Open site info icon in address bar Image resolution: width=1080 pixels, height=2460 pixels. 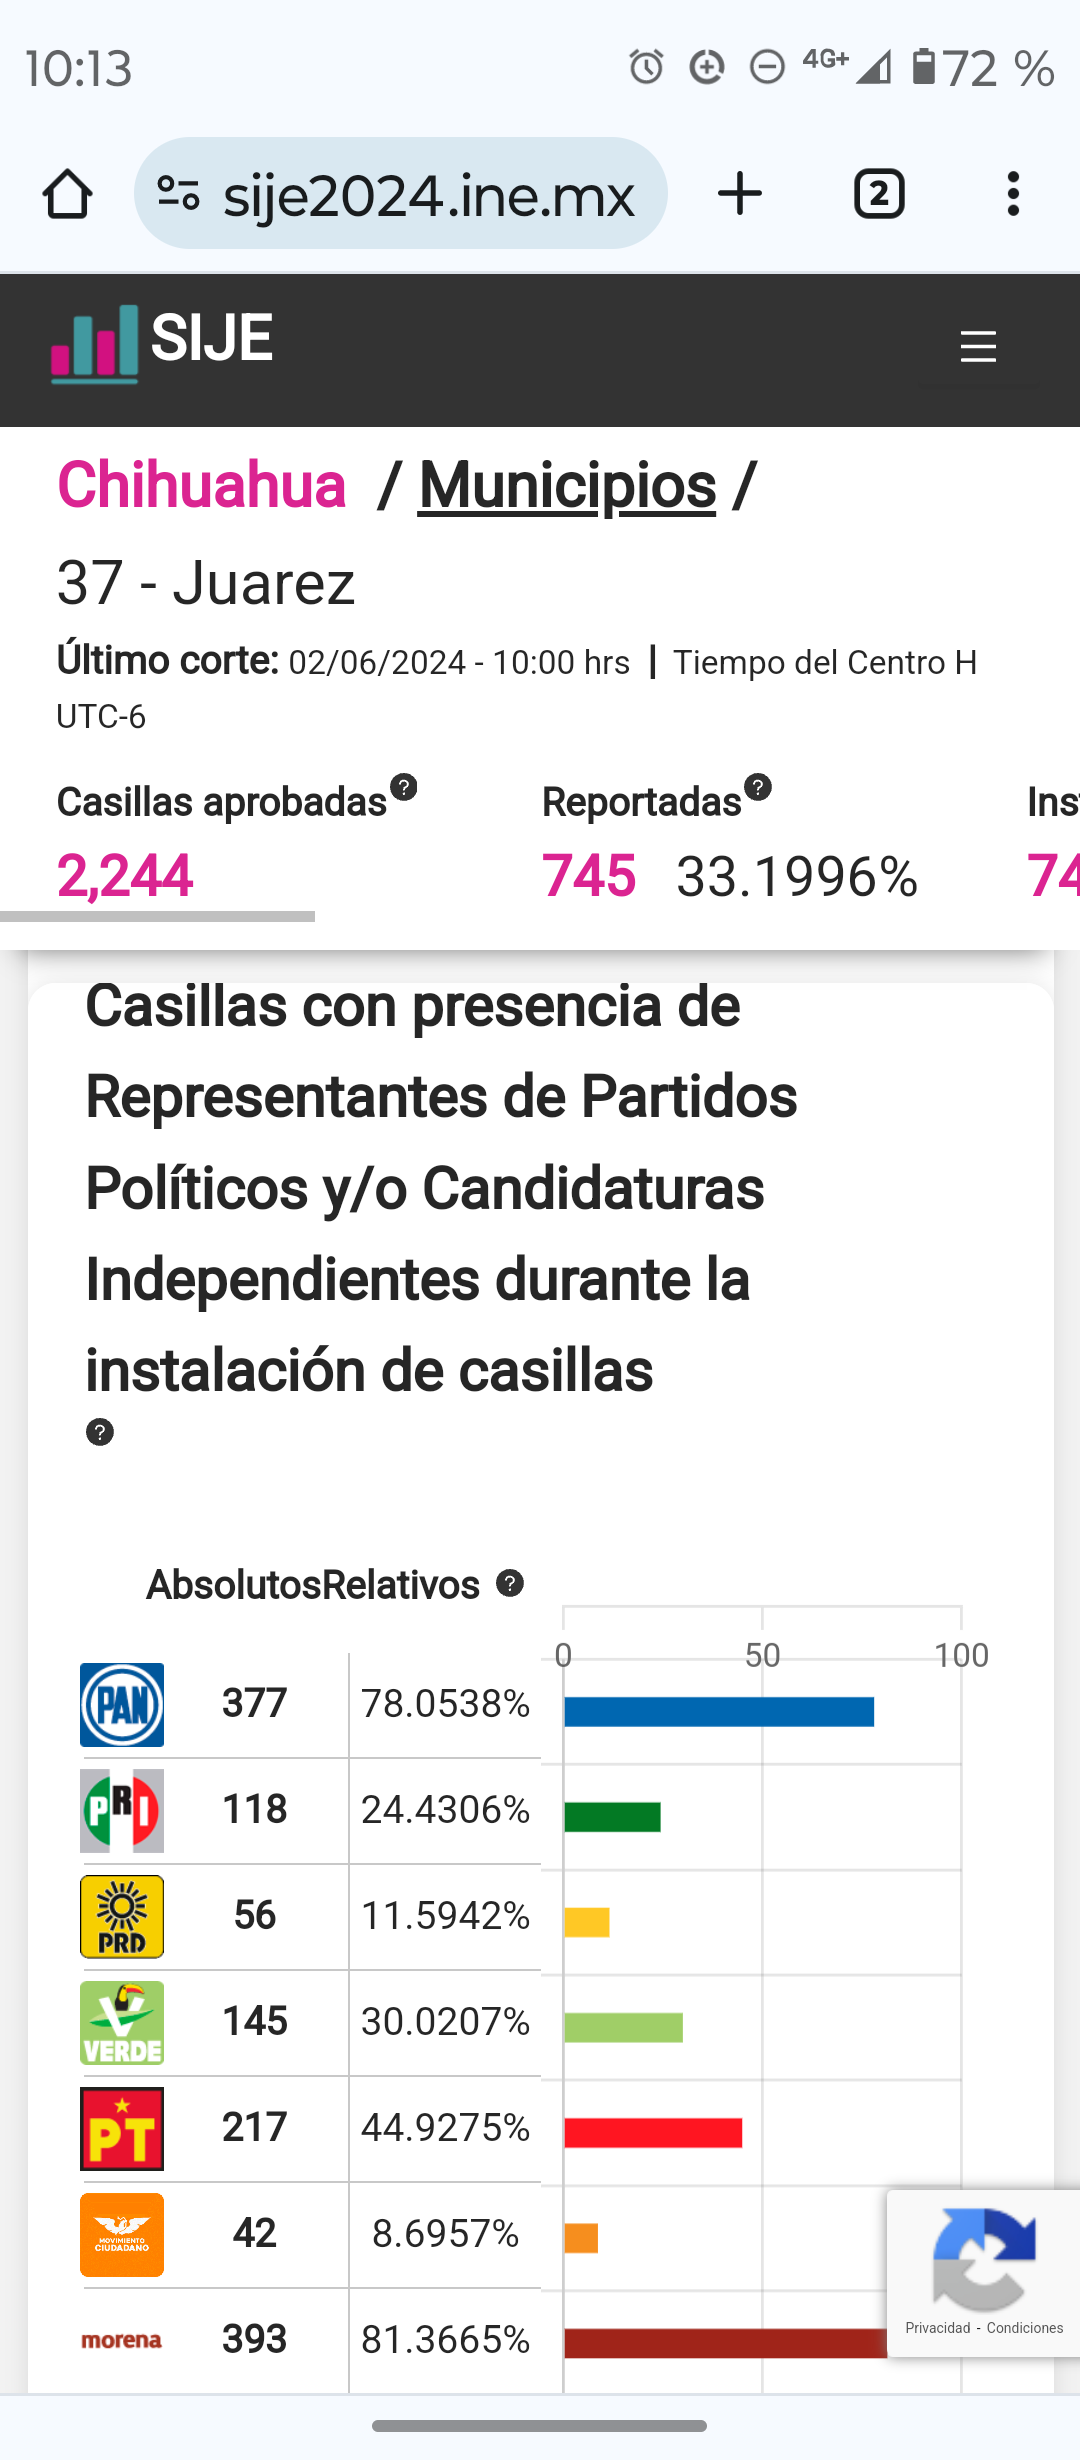click(x=180, y=194)
